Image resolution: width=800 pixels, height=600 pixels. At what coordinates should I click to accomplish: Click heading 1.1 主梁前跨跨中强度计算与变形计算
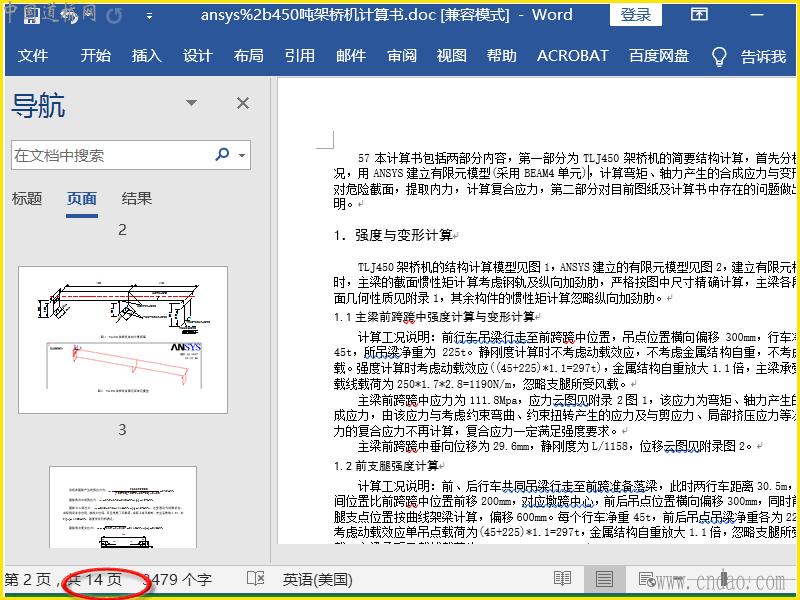click(437, 317)
